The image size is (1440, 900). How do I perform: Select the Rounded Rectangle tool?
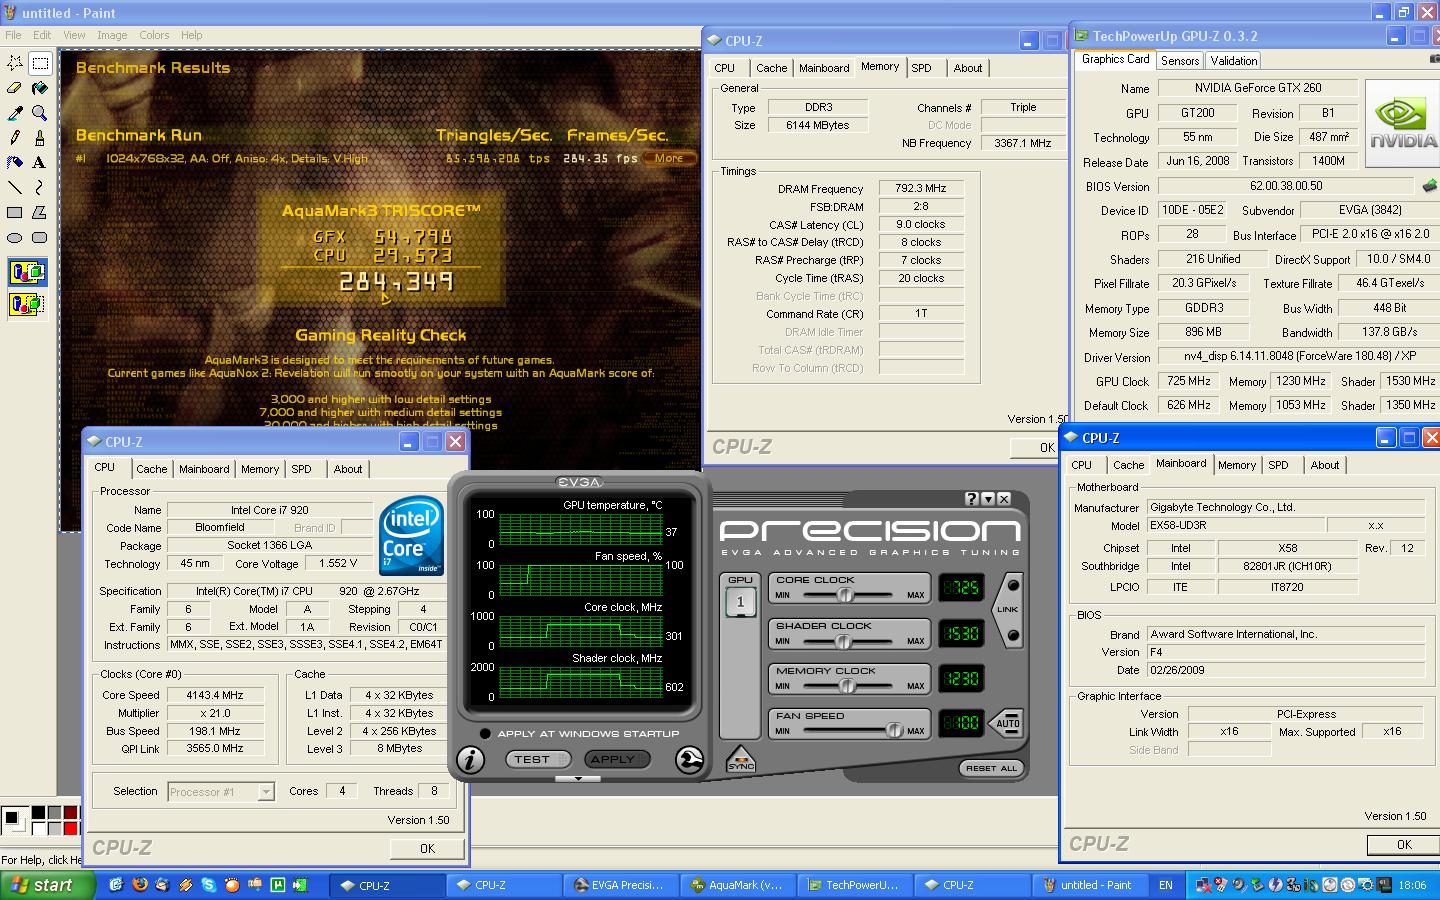pos(40,237)
